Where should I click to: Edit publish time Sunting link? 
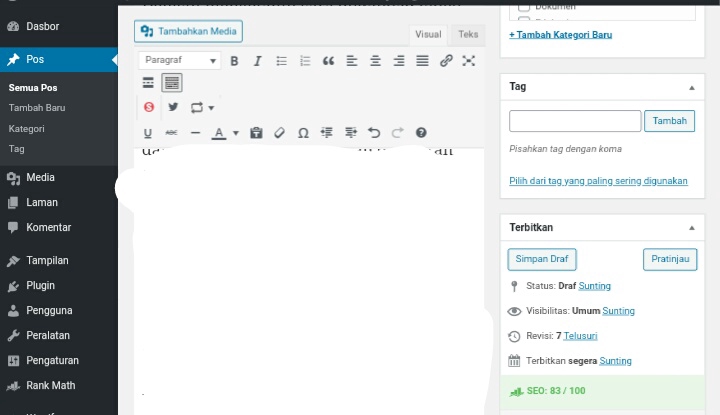pos(615,361)
